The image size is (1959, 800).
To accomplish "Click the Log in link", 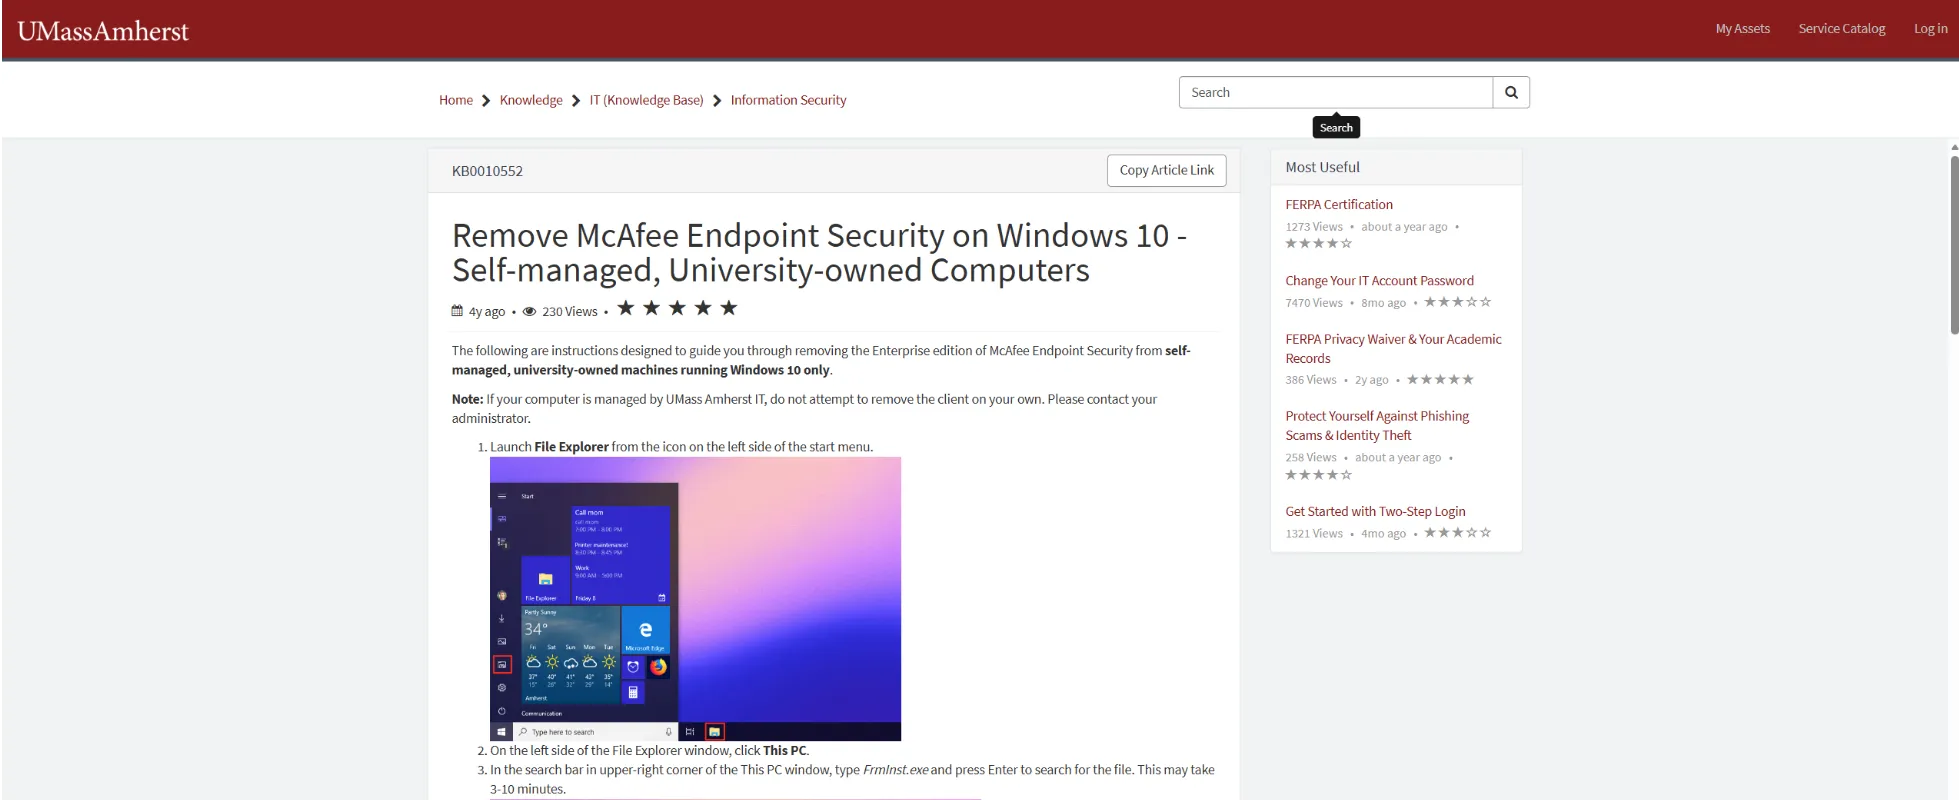I will click(1930, 29).
